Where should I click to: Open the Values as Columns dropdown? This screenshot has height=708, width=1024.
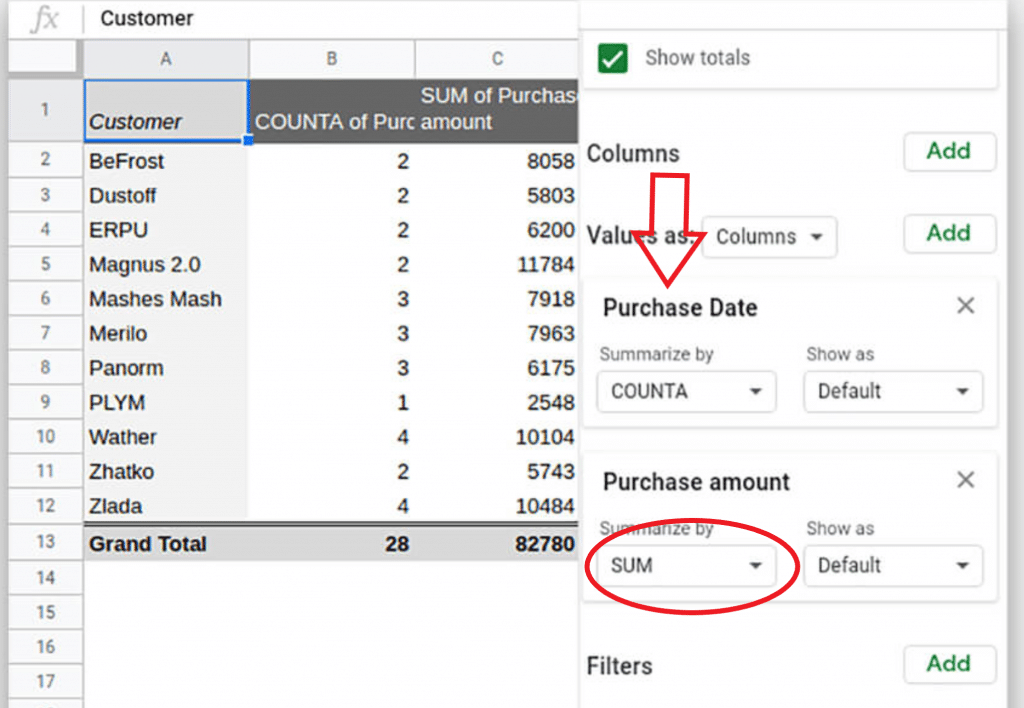pyautogui.click(x=769, y=237)
